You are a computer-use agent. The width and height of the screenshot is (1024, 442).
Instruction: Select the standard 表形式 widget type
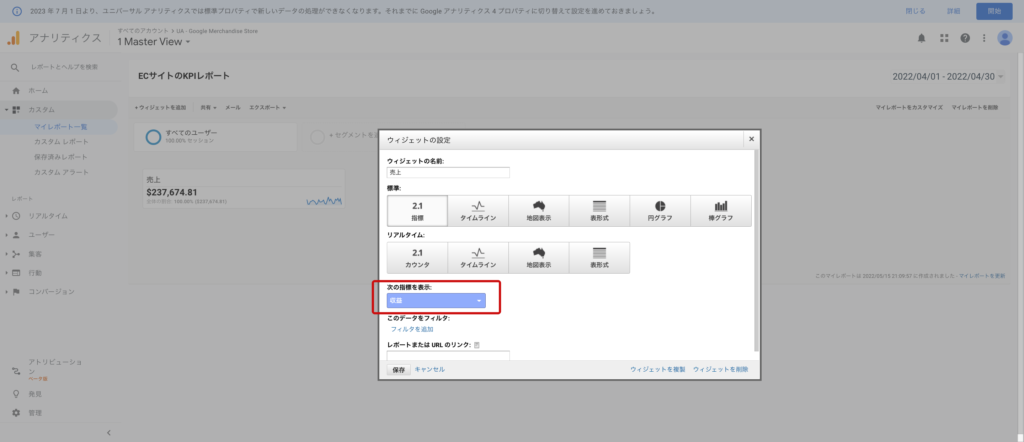[600, 211]
